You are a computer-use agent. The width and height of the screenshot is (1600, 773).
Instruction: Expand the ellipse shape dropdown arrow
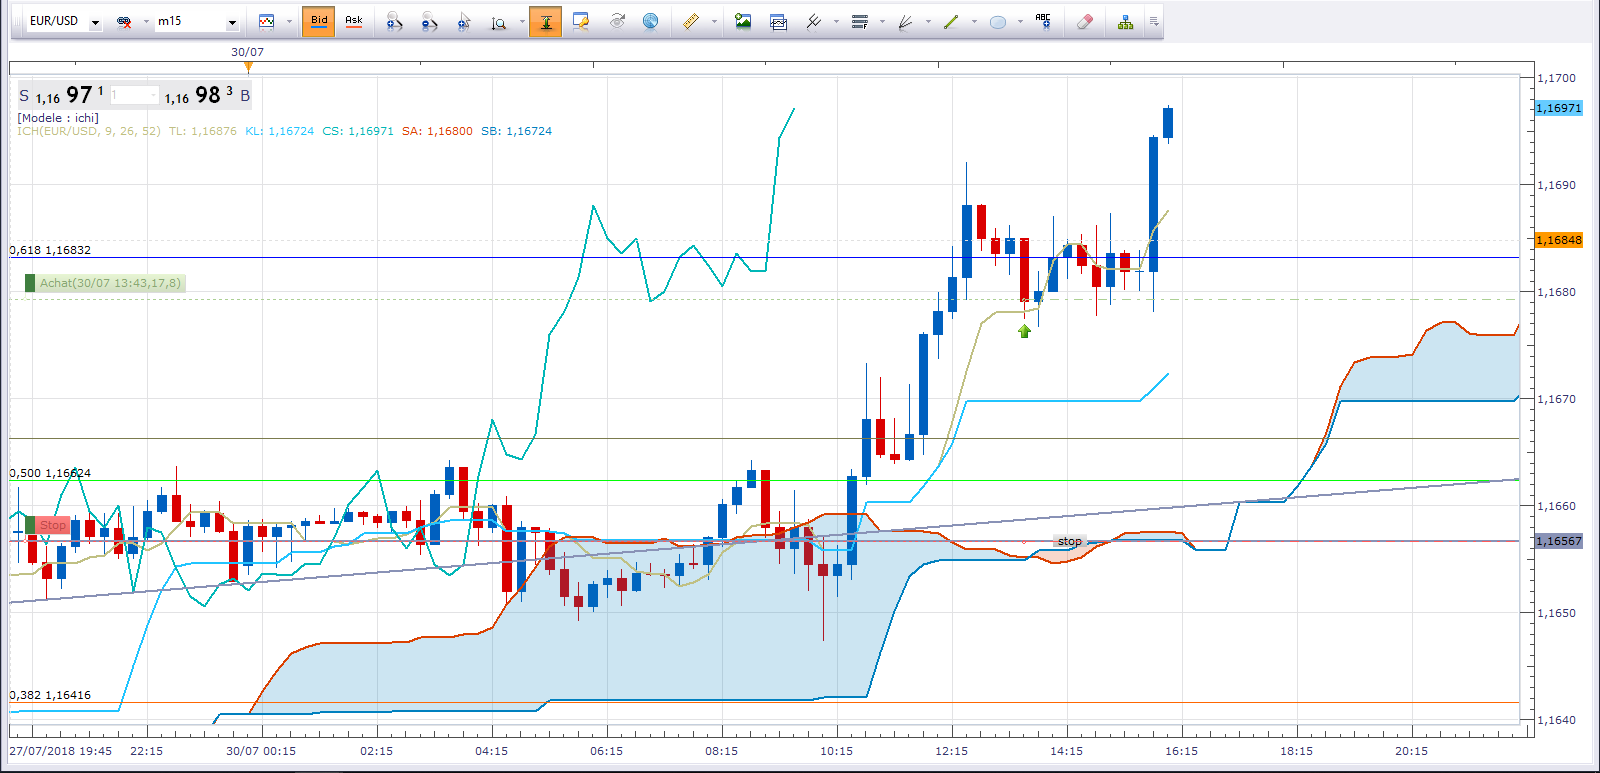[x=1020, y=22]
